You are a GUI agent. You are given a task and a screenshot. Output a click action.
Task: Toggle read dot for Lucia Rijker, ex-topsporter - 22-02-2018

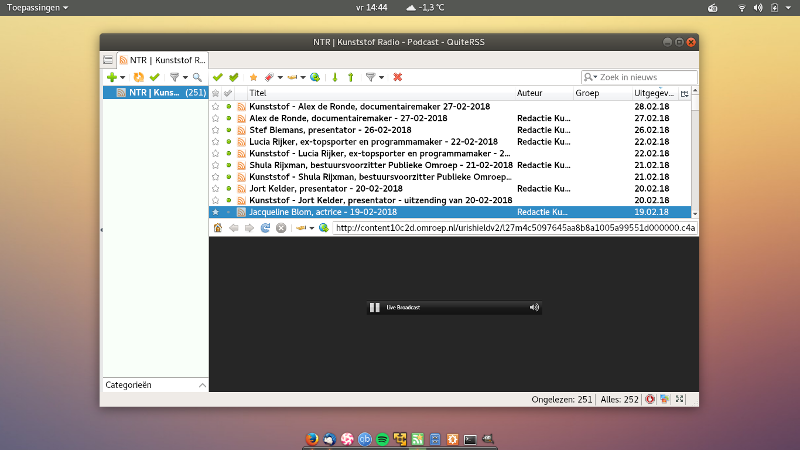[x=229, y=142]
